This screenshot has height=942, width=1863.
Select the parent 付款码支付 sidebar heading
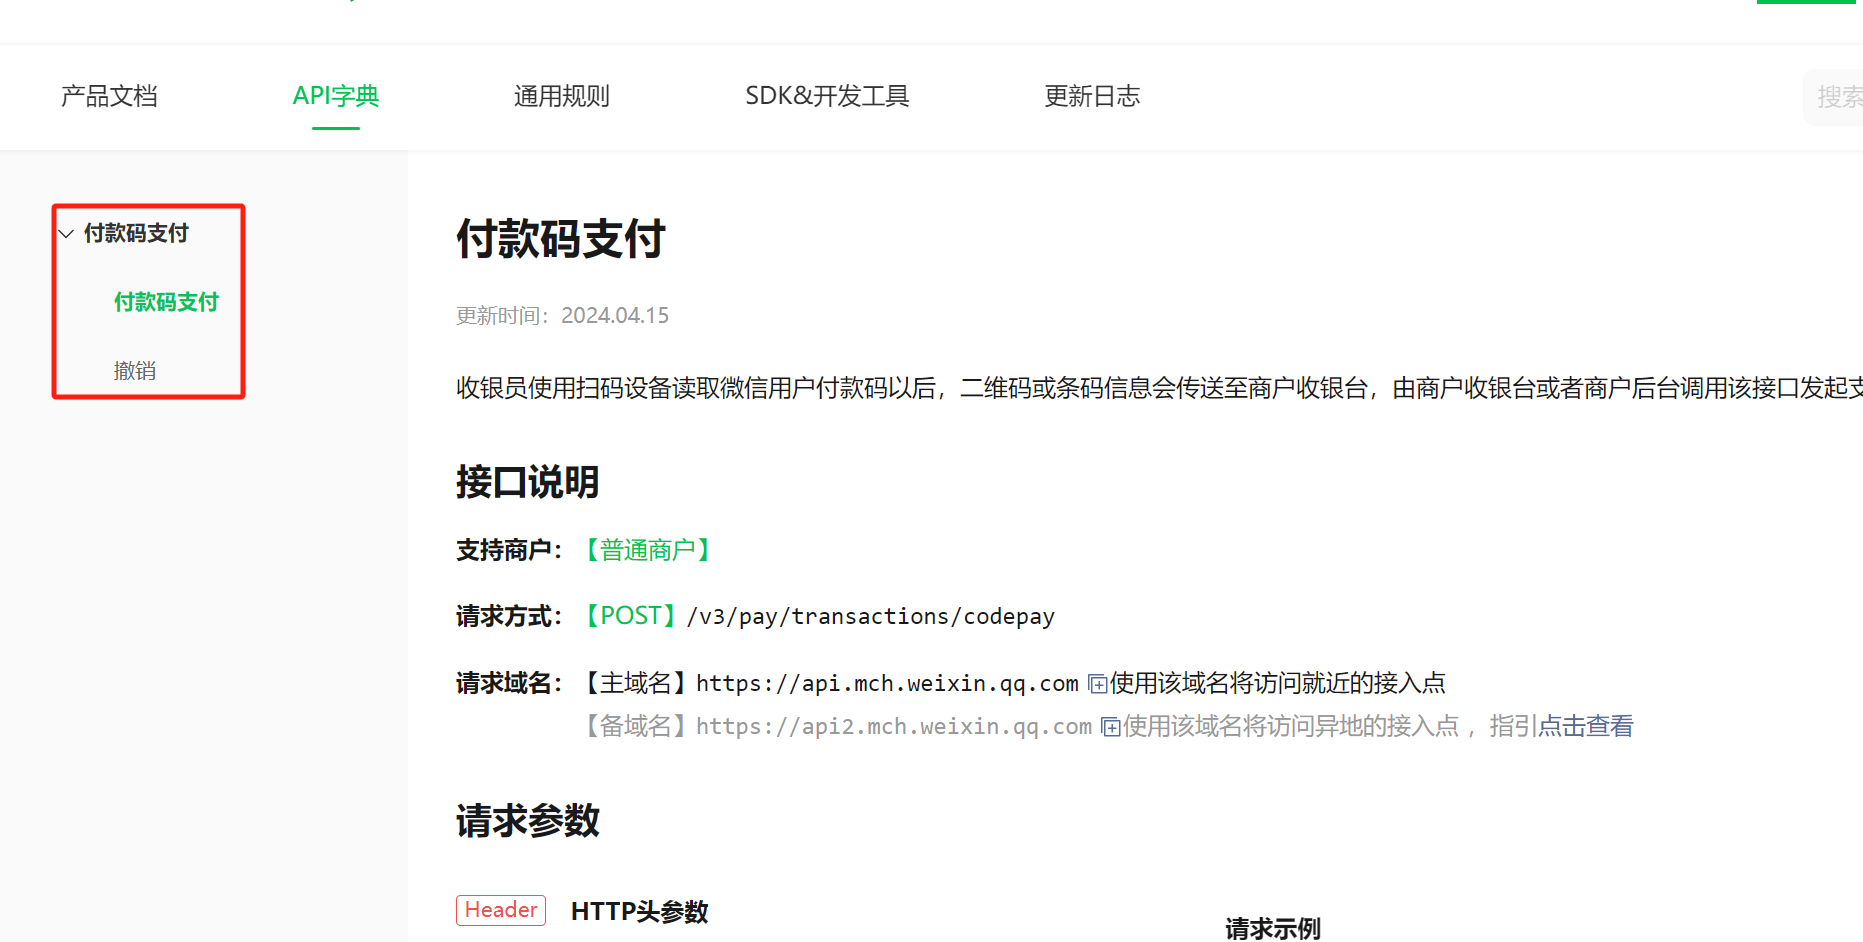[x=136, y=233]
